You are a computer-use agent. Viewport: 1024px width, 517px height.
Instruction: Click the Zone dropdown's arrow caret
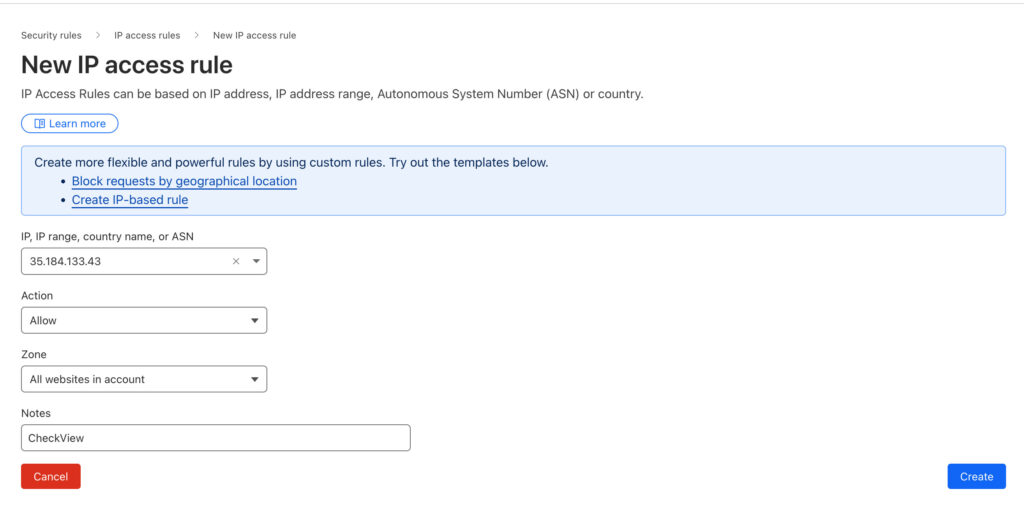pos(256,379)
